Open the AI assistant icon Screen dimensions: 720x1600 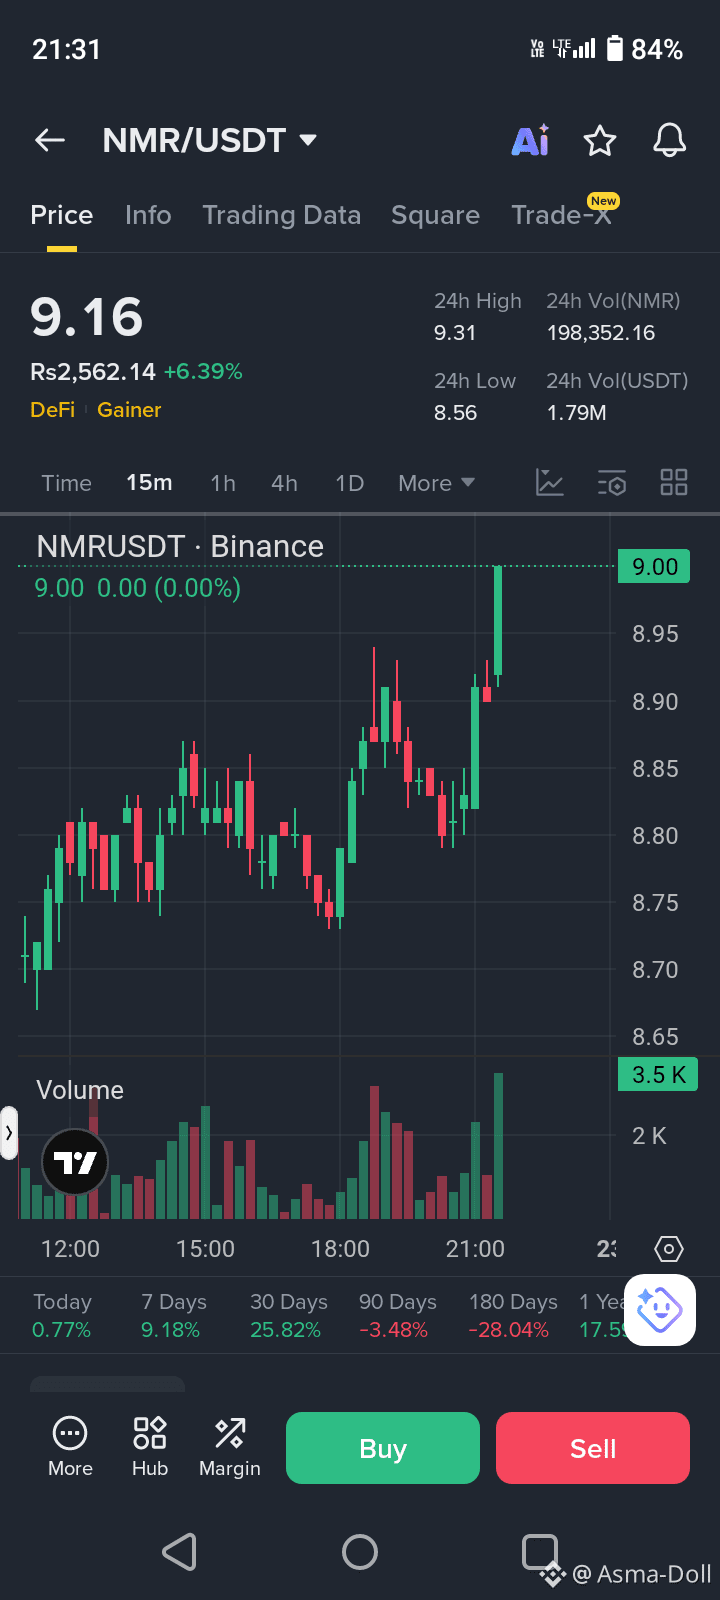531,141
